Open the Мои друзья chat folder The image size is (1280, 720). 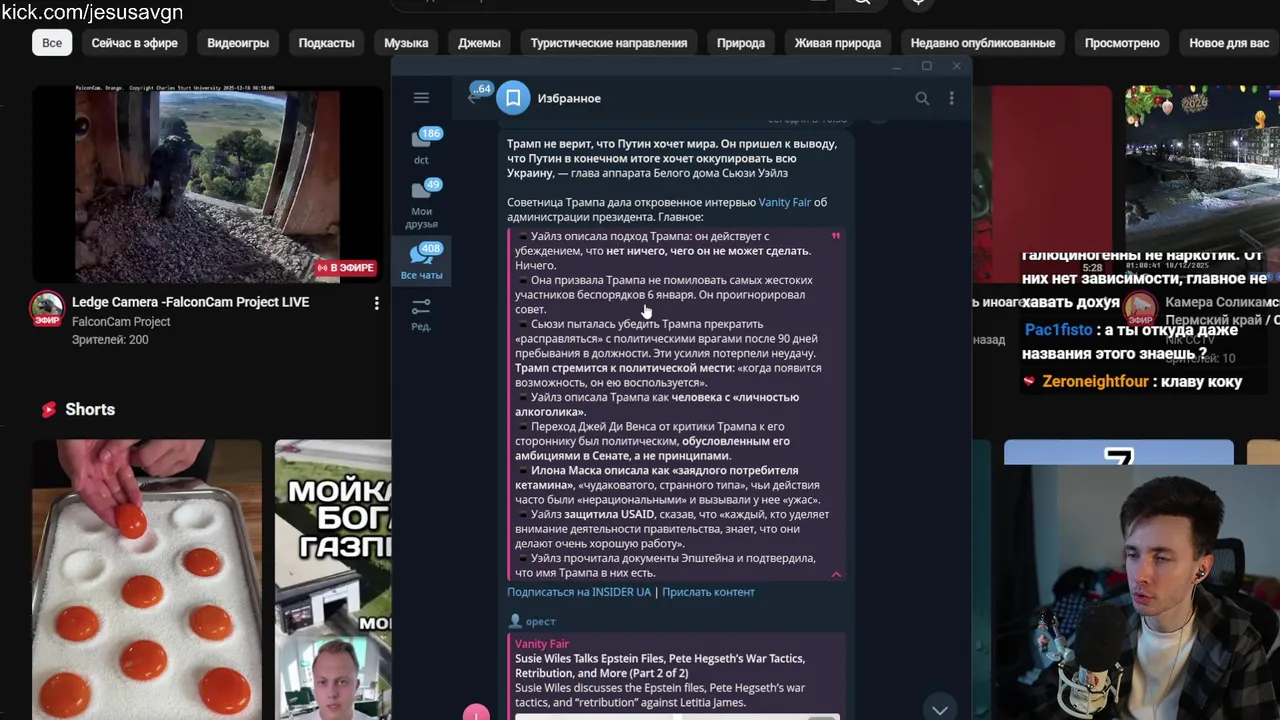click(422, 204)
